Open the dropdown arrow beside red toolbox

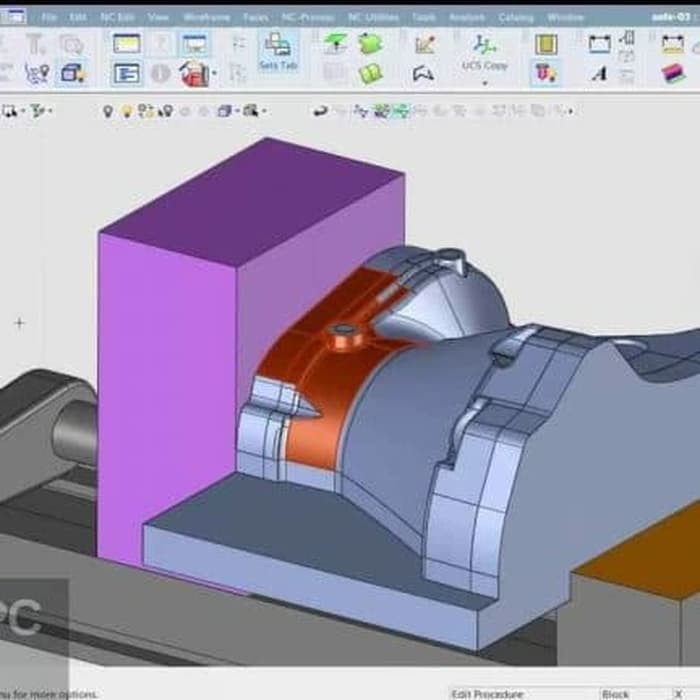[213, 73]
